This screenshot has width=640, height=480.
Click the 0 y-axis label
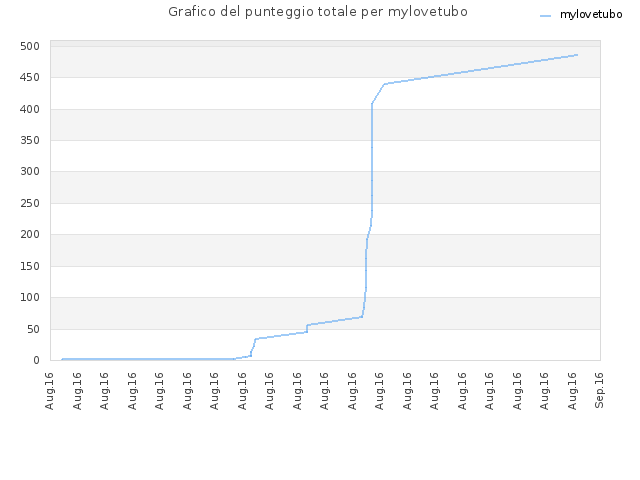point(36,360)
